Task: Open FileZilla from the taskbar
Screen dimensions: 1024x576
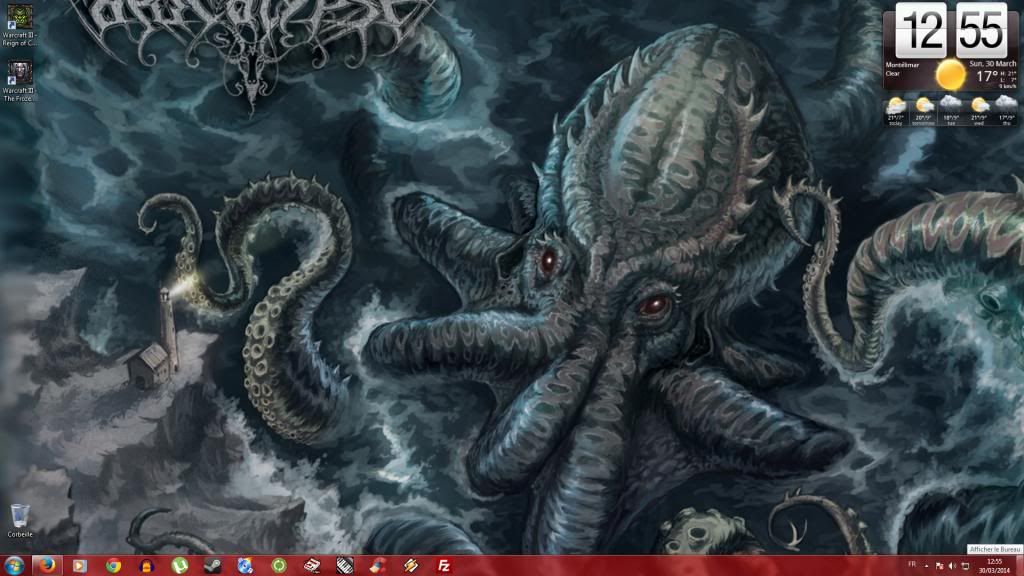Action: pos(443,565)
